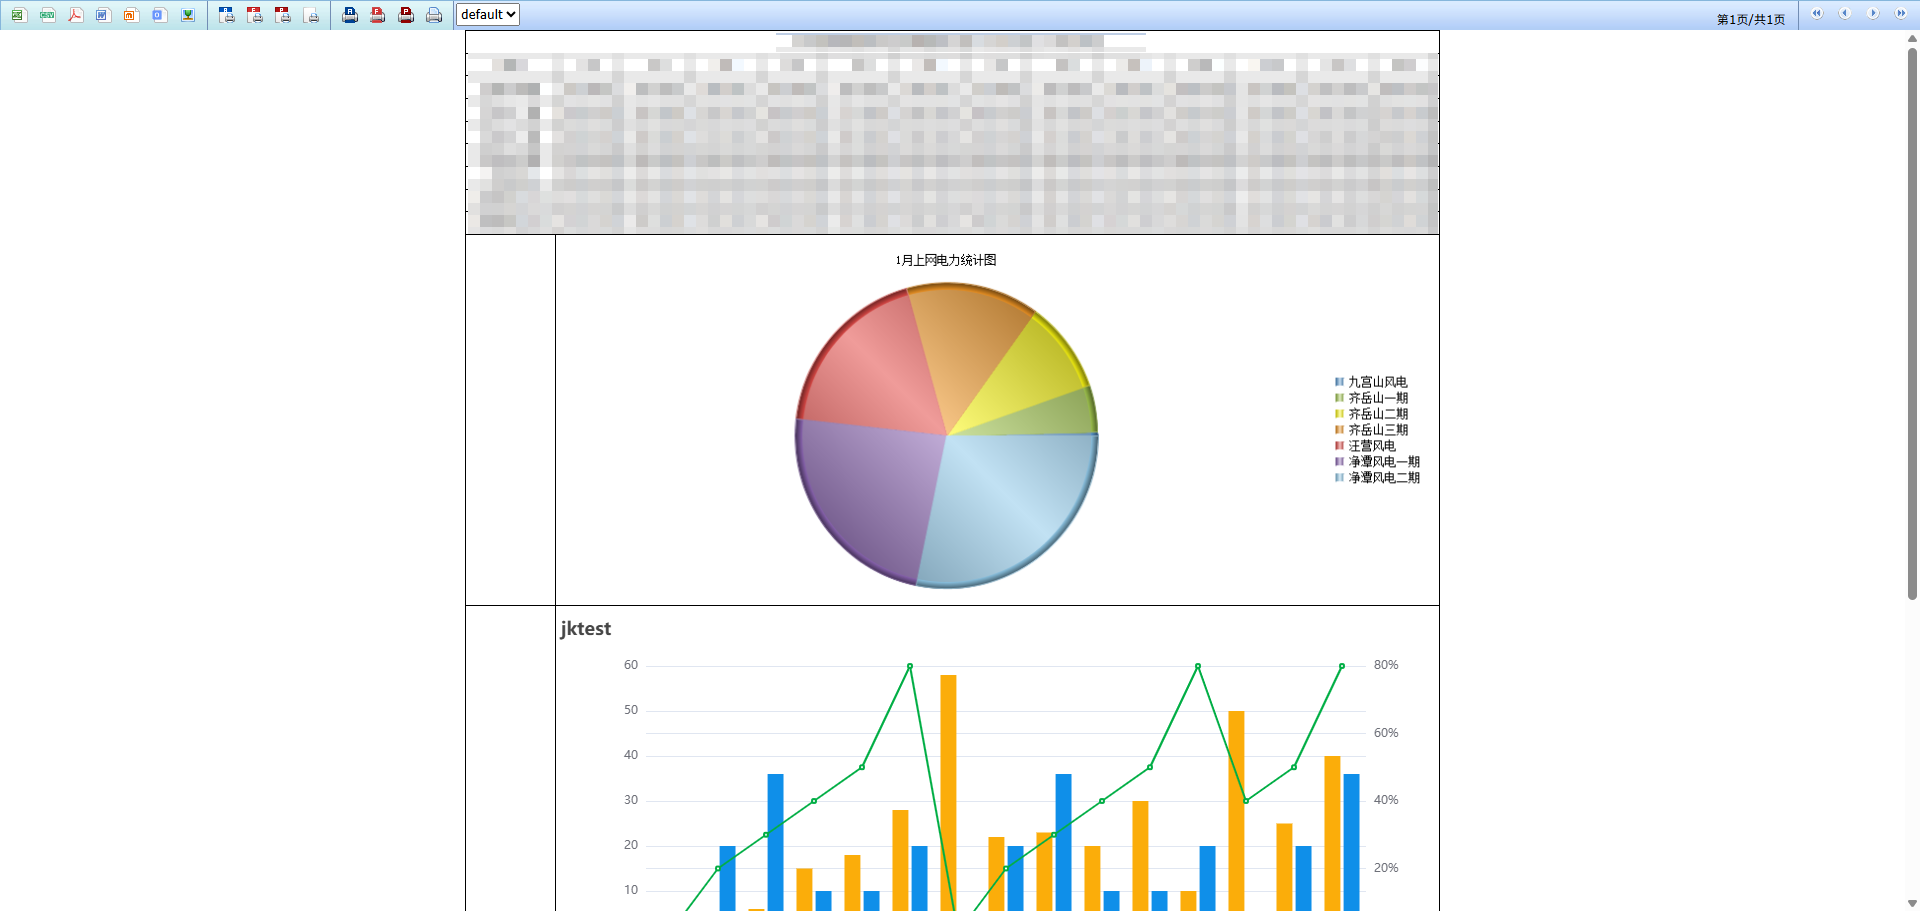This screenshot has height=911, width=1920.
Task: Open the plain print preview icon
Action: tap(312, 15)
